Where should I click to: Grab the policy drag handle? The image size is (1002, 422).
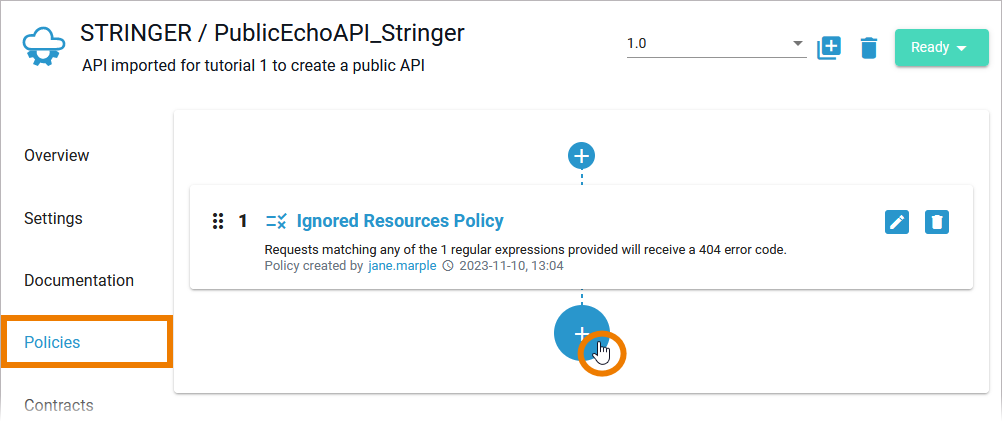tap(217, 221)
